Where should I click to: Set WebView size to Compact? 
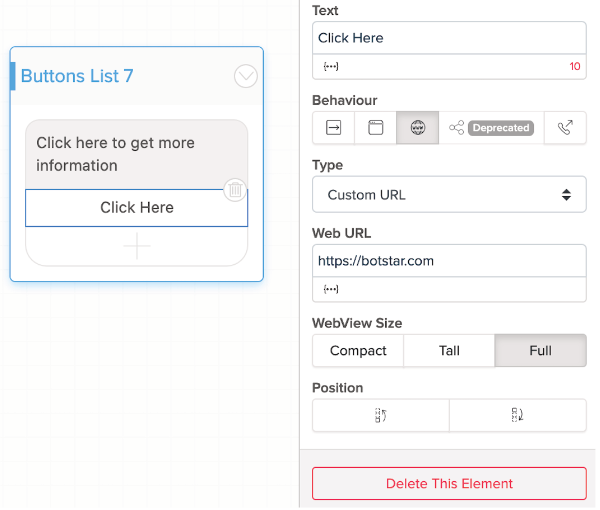[x=358, y=351]
